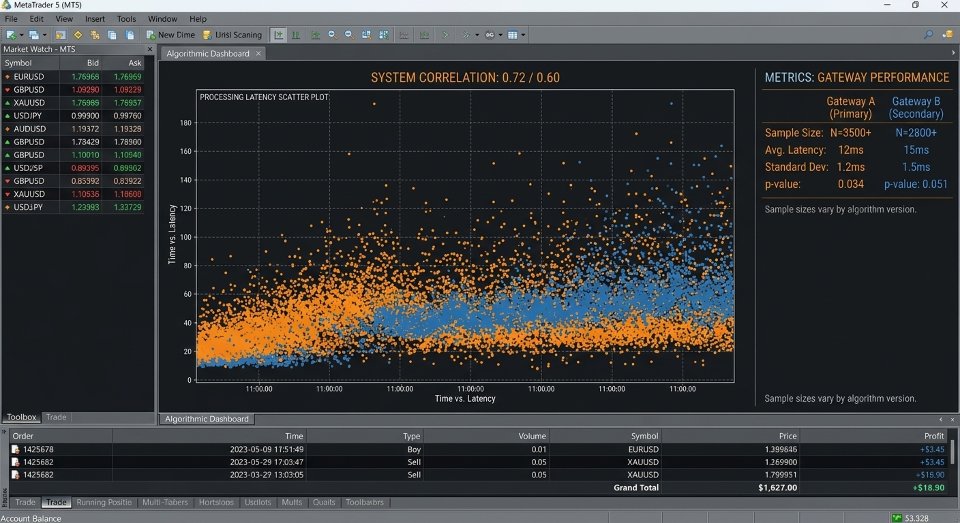Switch to candlestick chart mode icon

pos(296,35)
